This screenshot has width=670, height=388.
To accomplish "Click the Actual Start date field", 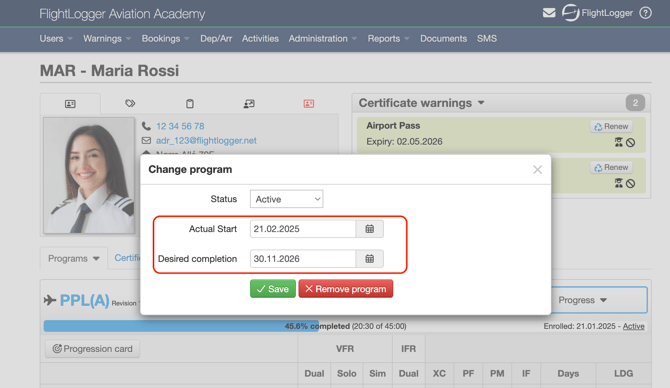I will click(x=303, y=229).
